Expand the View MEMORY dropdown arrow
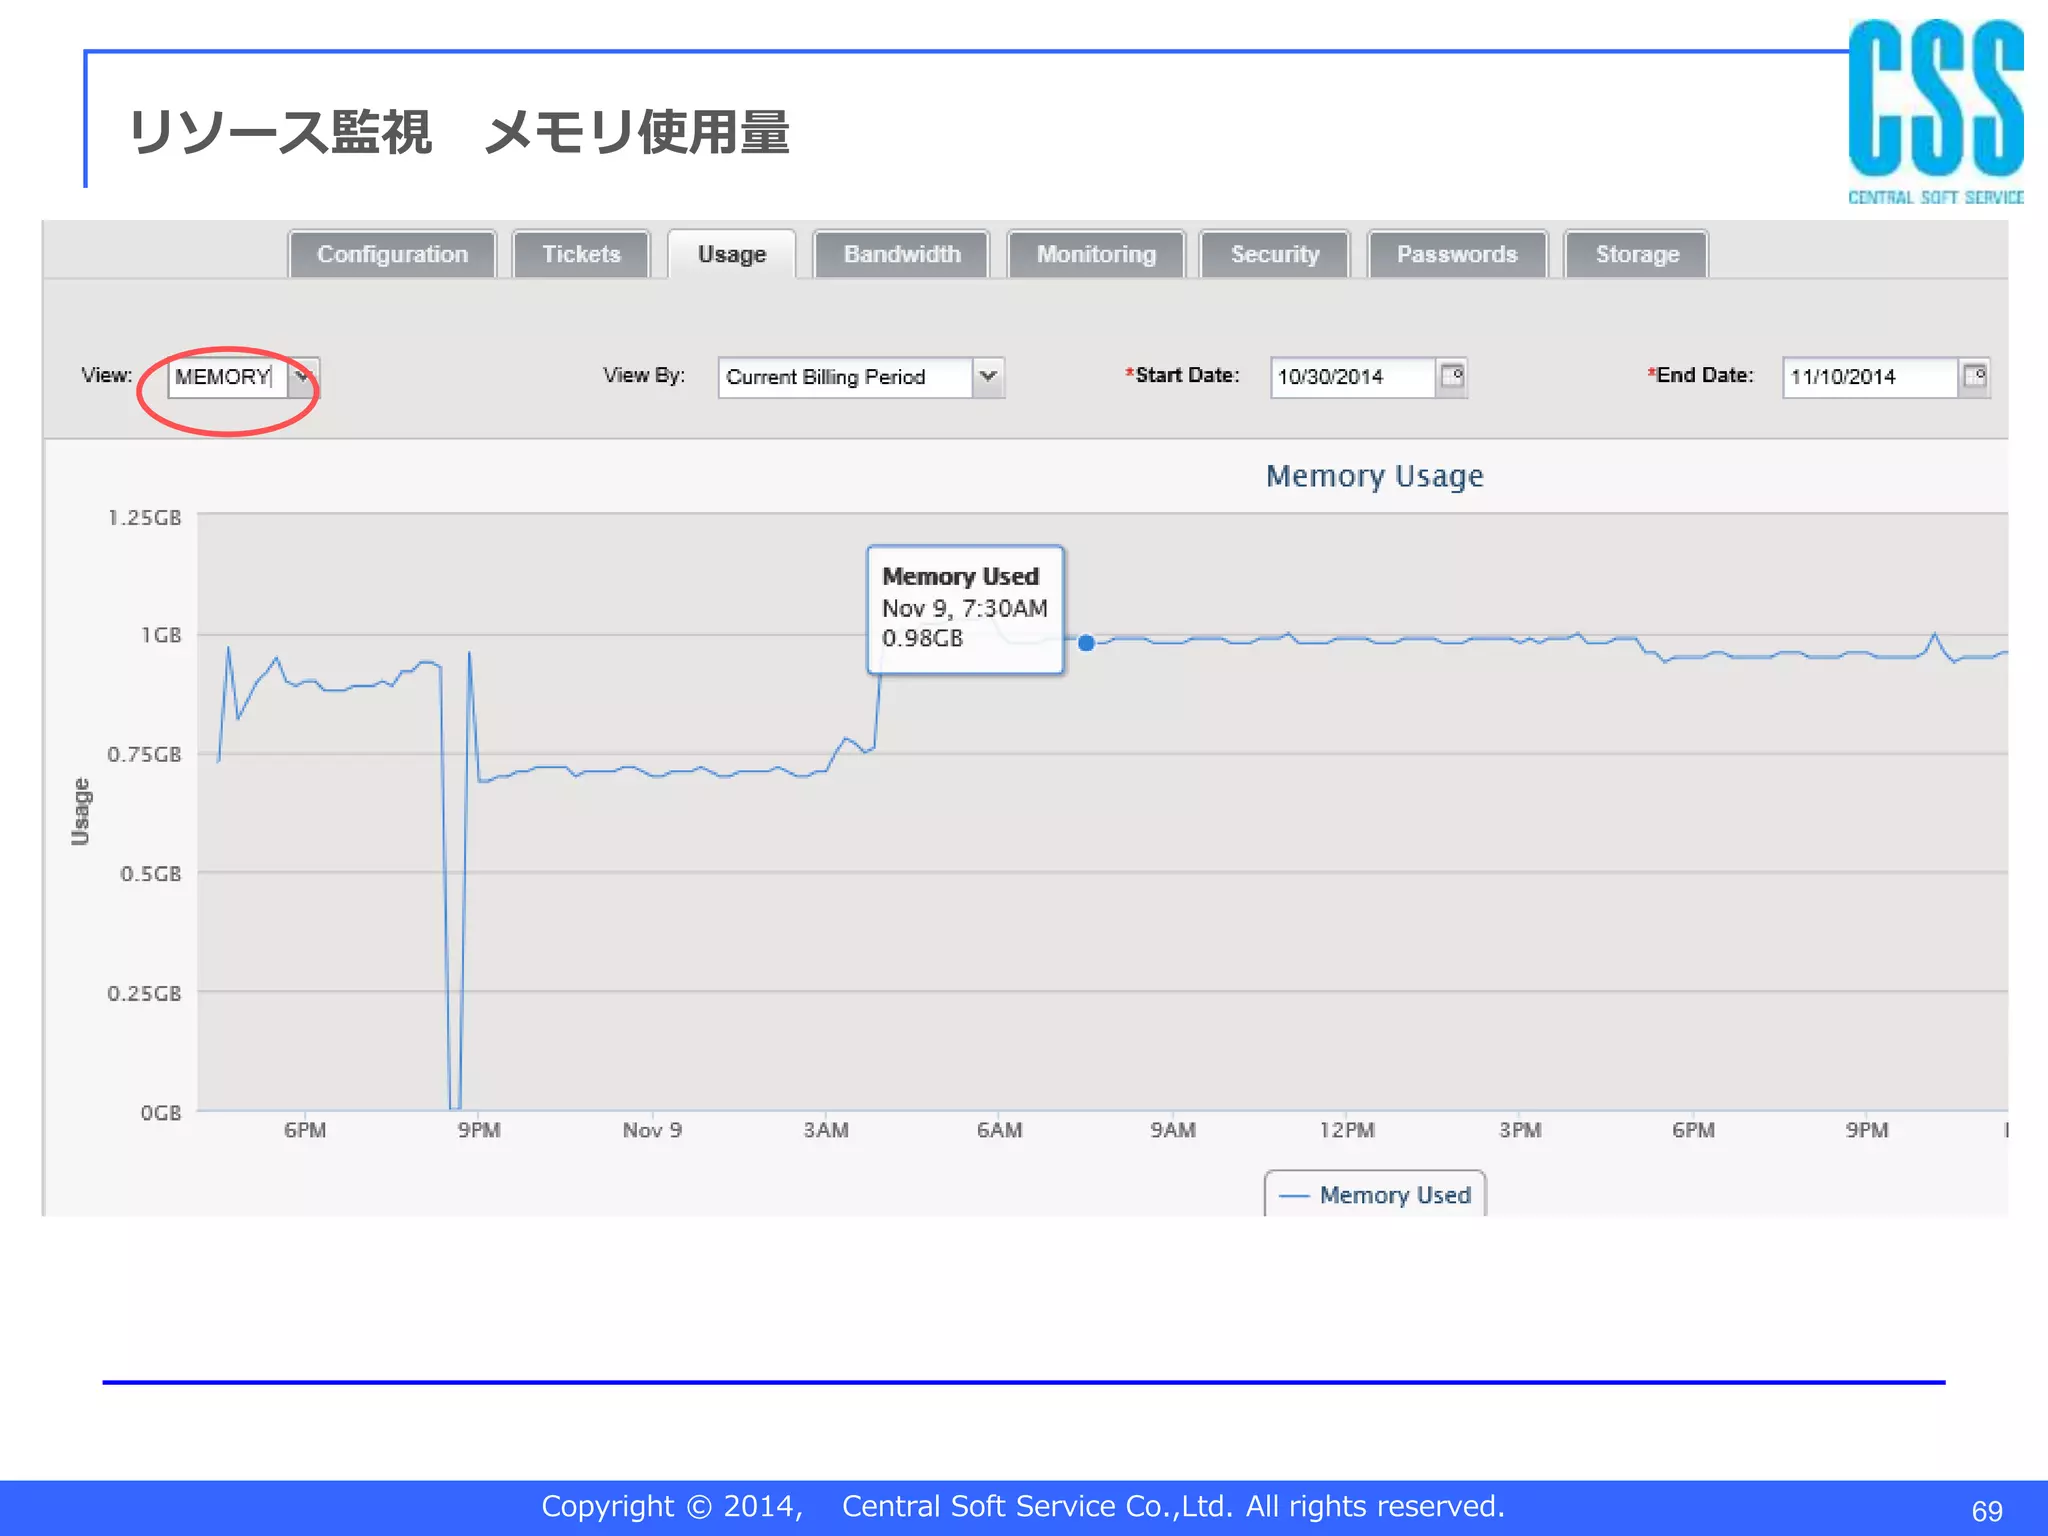The width and height of the screenshot is (2048, 1536). tap(303, 377)
